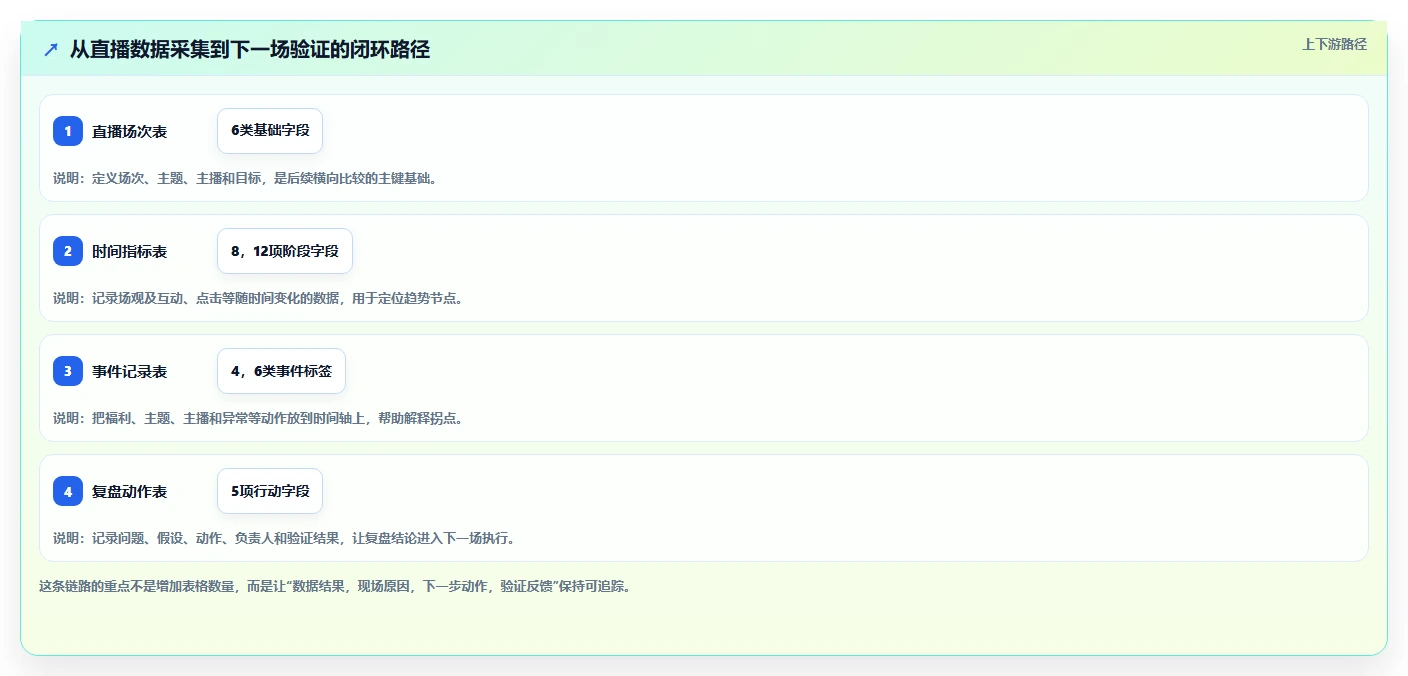Select the 6类基础字段 tag
Screen dimensions: 1408x676
(x=270, y=131)
